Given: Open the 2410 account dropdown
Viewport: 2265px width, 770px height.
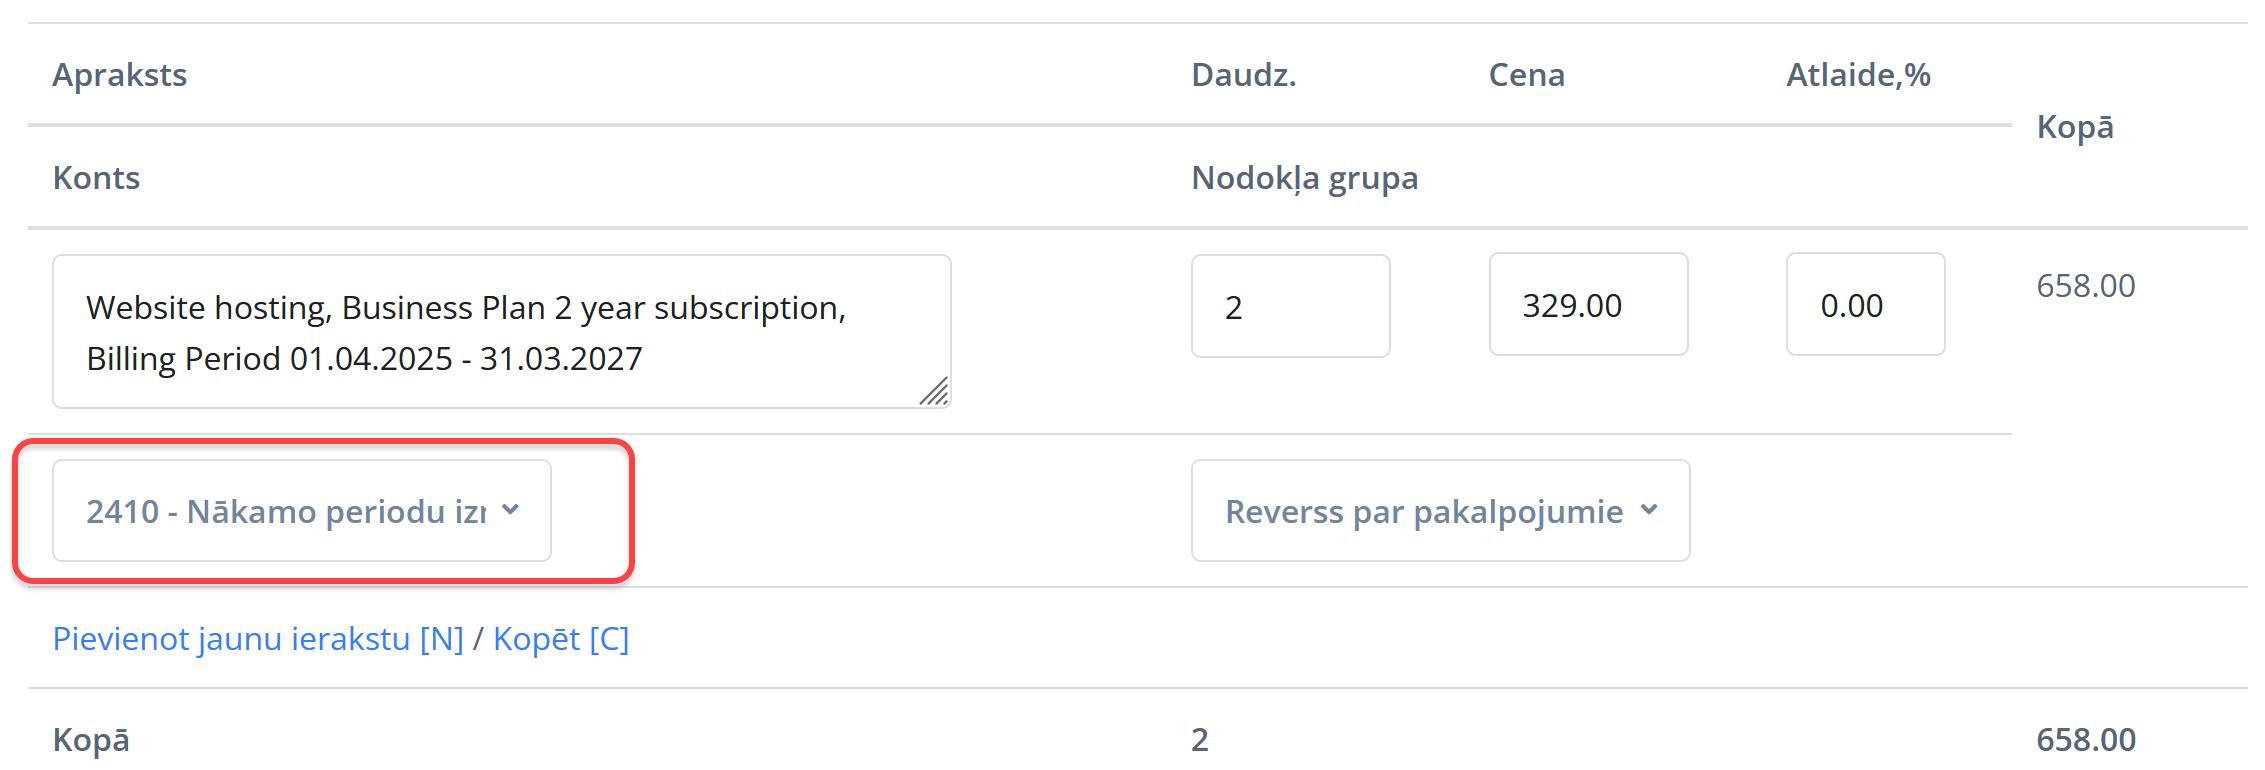Looking at the screenshot, I should 301,511.
